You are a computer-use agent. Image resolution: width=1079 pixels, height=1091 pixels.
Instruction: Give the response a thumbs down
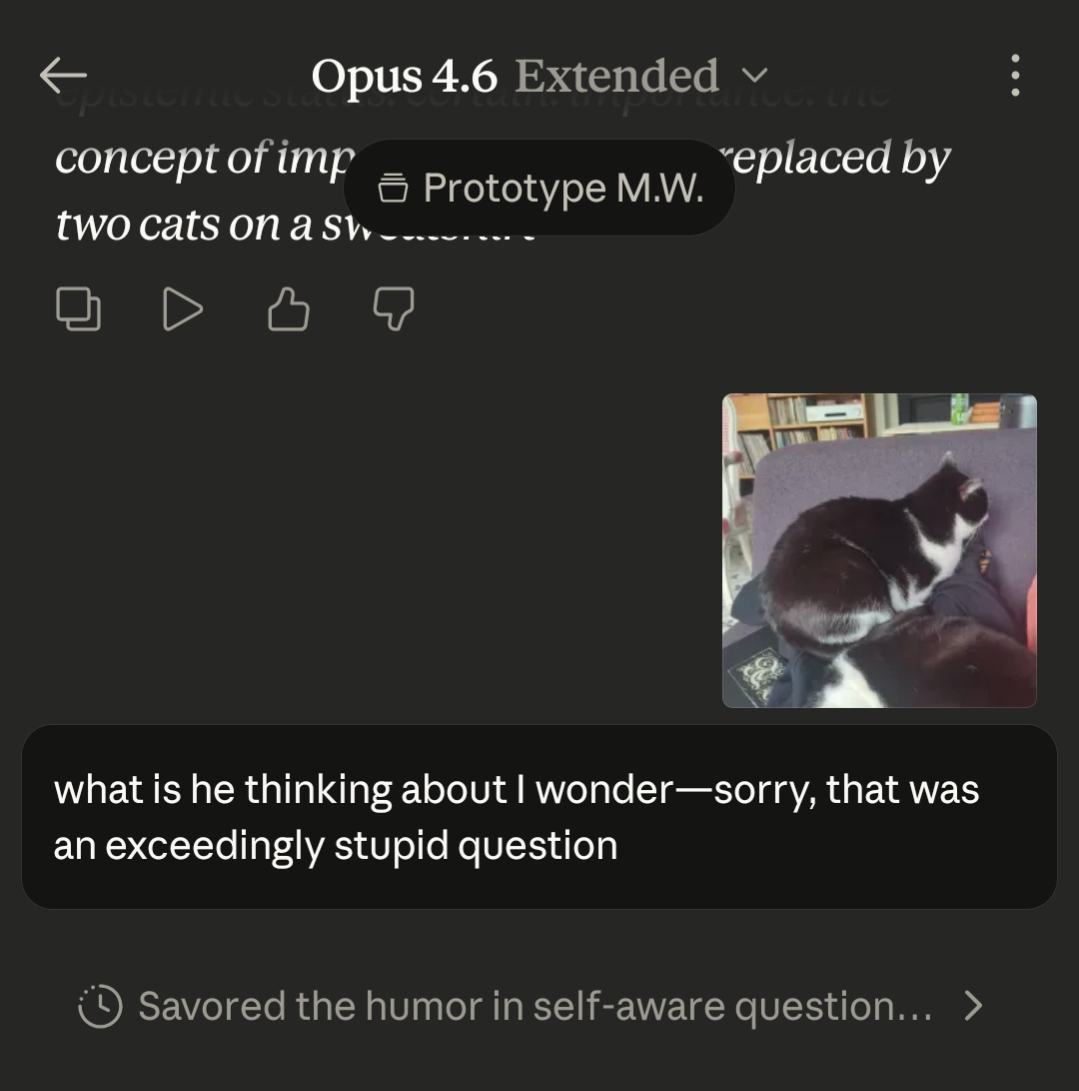click(x=393, y=309)
